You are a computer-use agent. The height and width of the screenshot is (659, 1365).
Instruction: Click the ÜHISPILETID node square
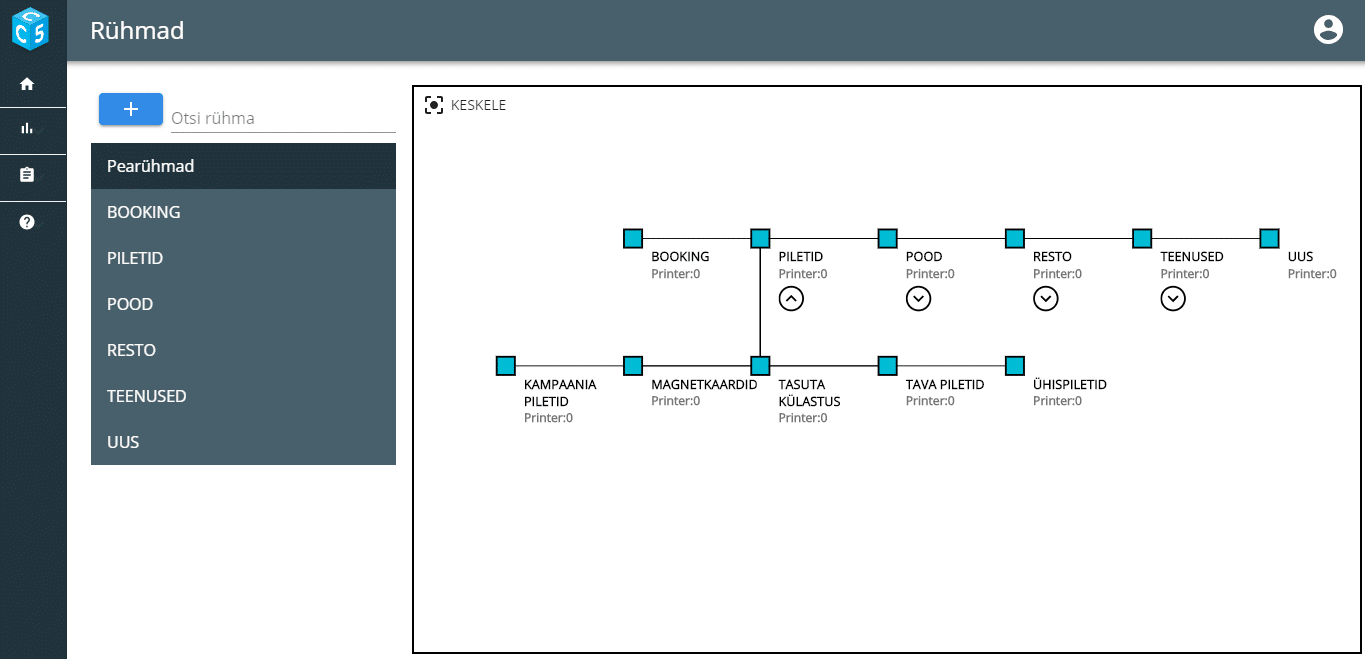[x=1015, y=366]
